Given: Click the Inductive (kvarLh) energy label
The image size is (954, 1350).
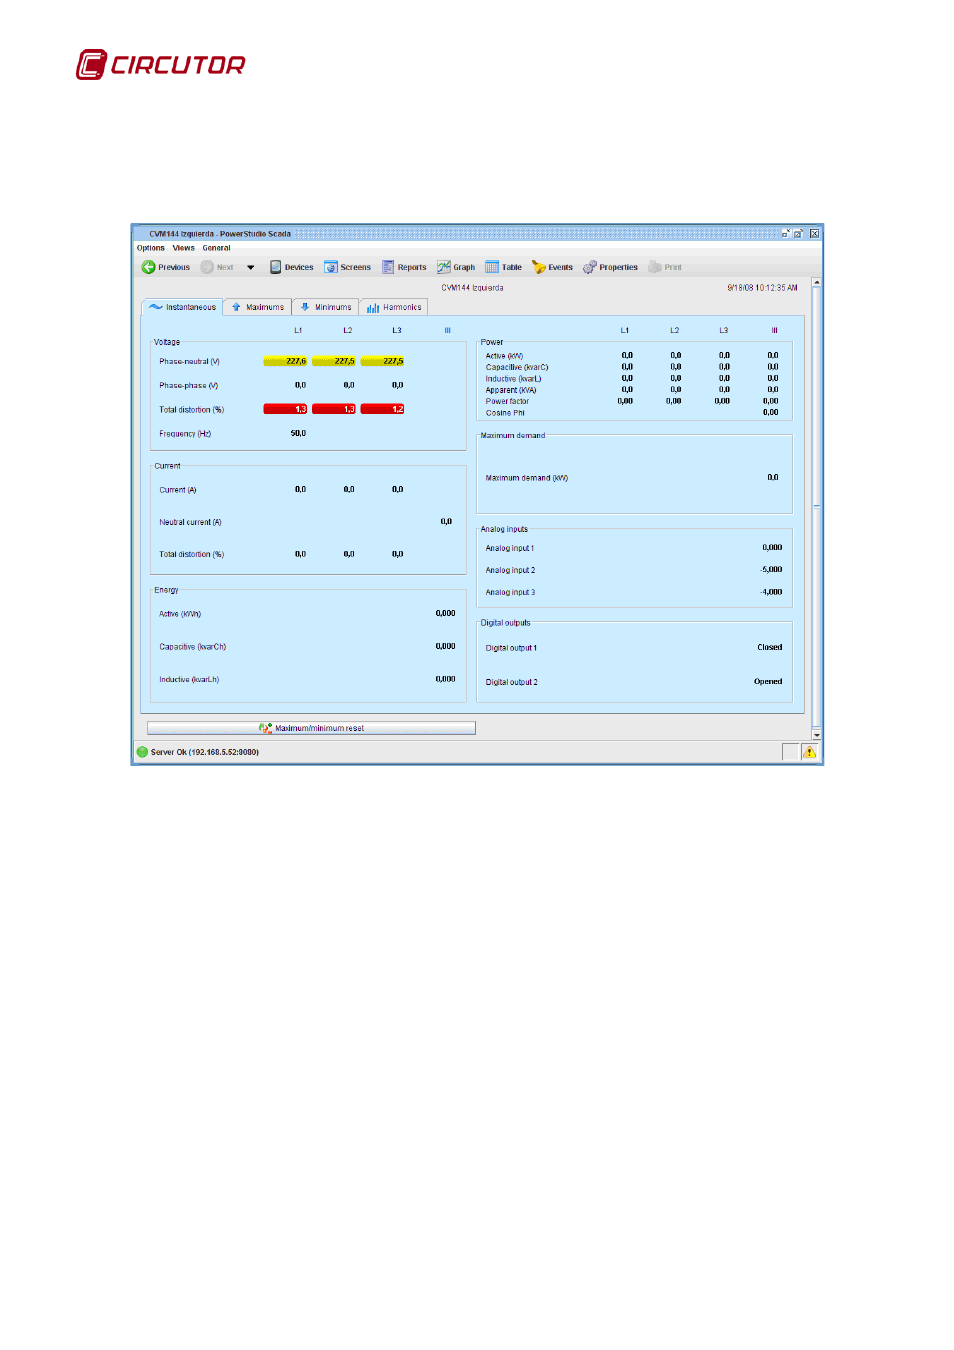Looking at the screenshot, I should click(189, 679).
